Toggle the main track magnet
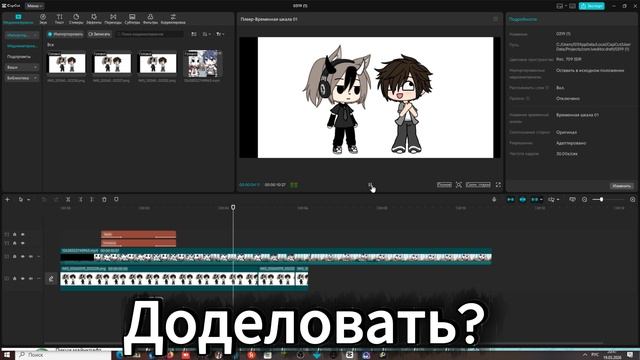Viewport: 640px width, 360px height. (510, 199)
